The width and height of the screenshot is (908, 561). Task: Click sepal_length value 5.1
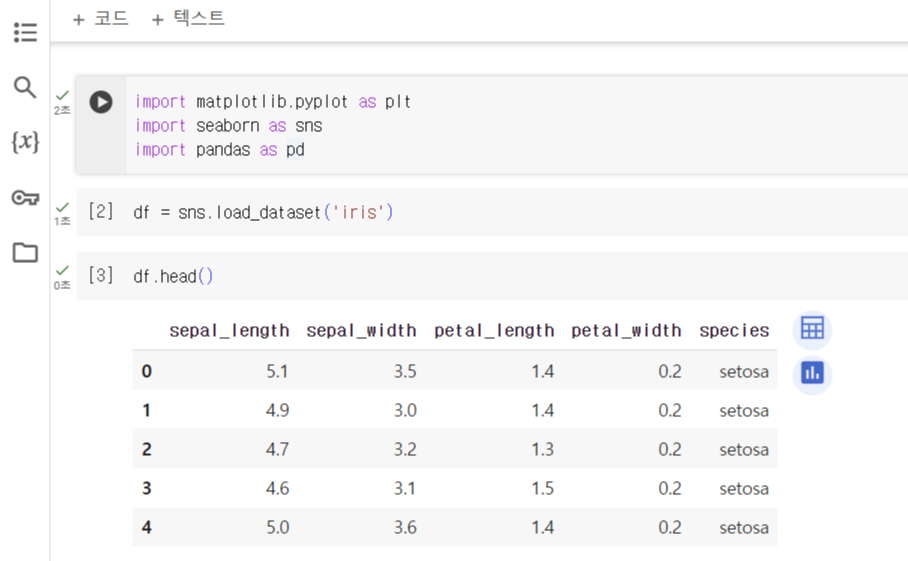tap(277, 371)
